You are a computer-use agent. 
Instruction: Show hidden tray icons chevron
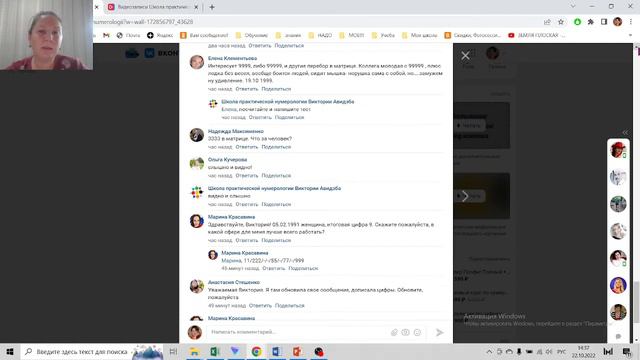click(x=489, y=352)
